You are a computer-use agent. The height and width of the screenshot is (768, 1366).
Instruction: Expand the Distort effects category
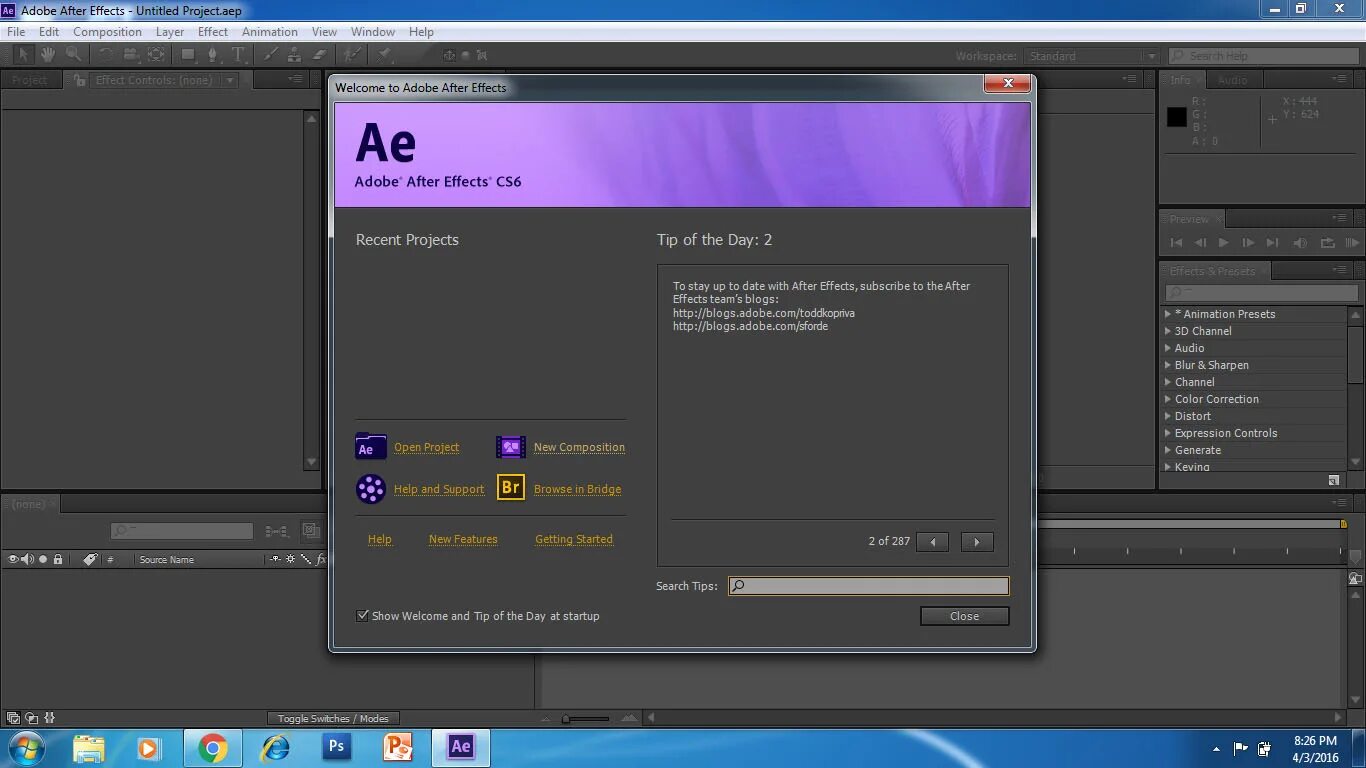click(1168, 416)
